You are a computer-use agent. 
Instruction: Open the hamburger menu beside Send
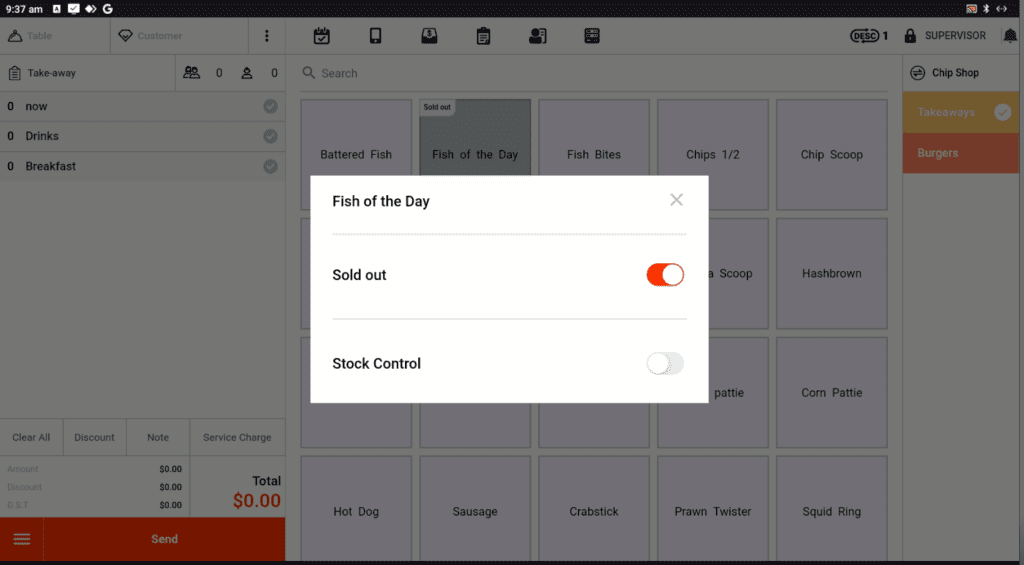22,539
